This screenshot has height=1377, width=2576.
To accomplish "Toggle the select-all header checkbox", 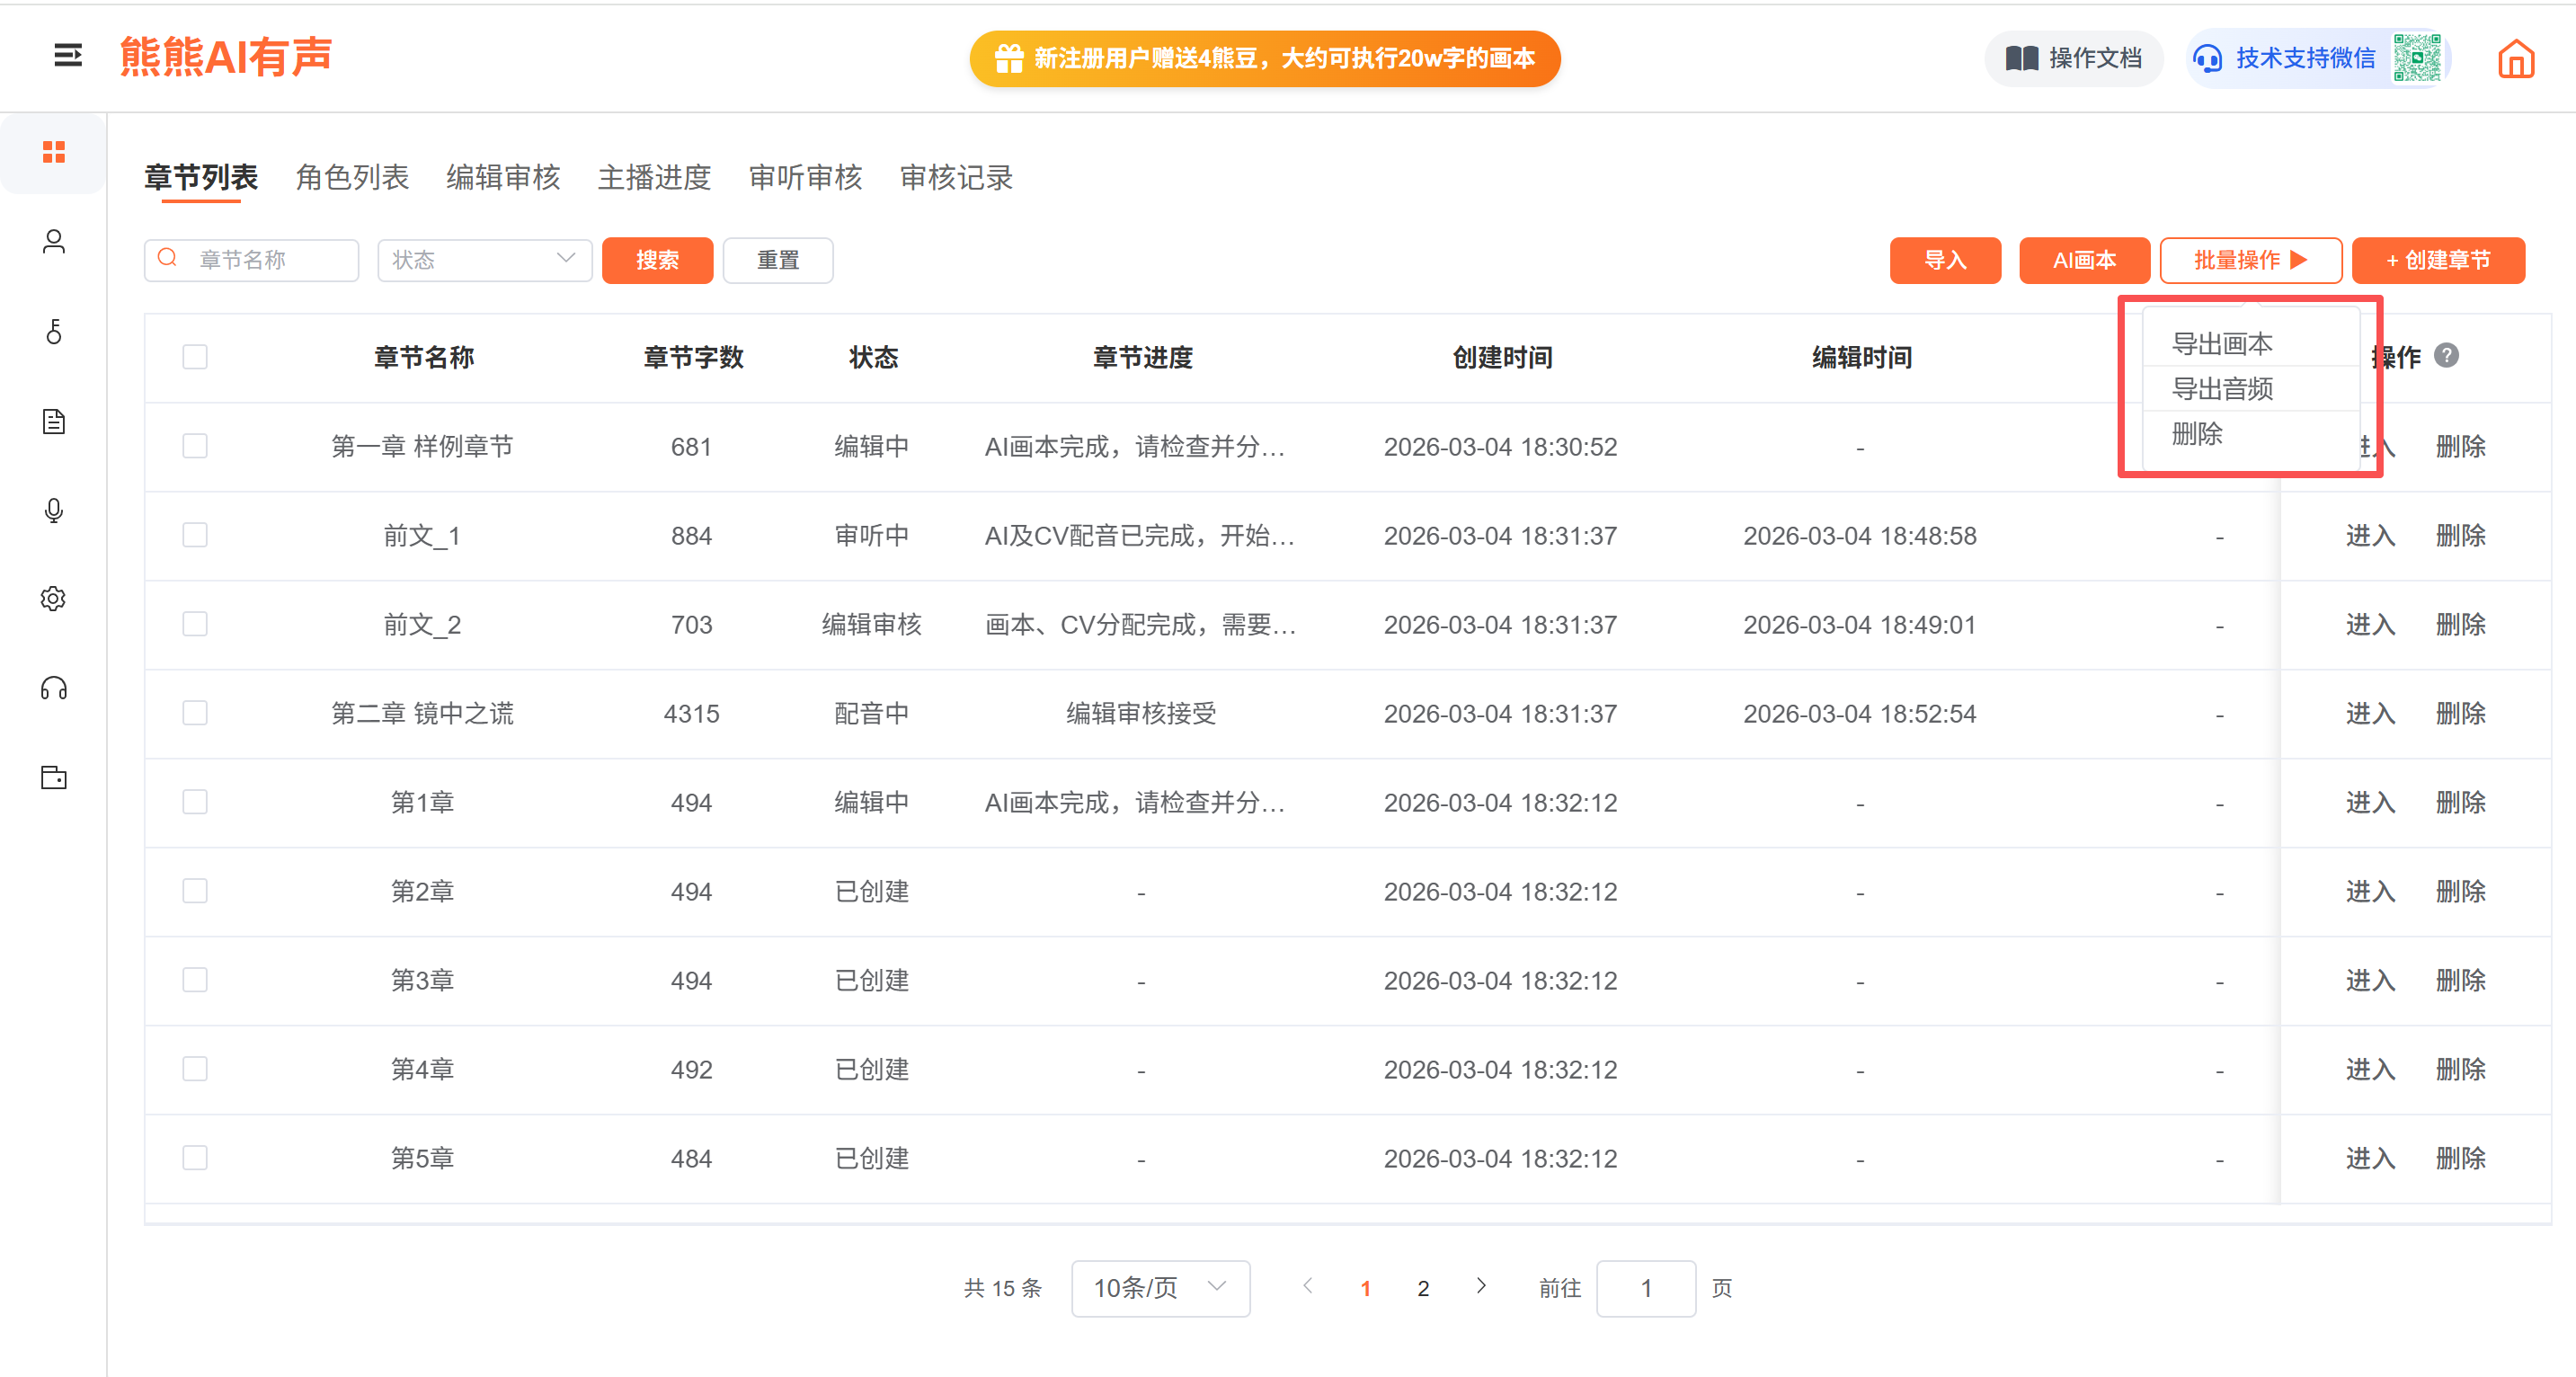I will click(195, 357).
